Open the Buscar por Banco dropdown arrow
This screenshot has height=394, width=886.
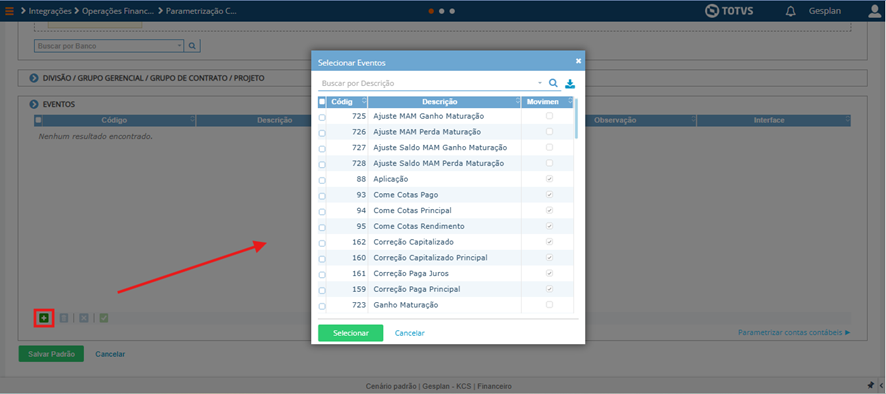click(x=179, y=46)
